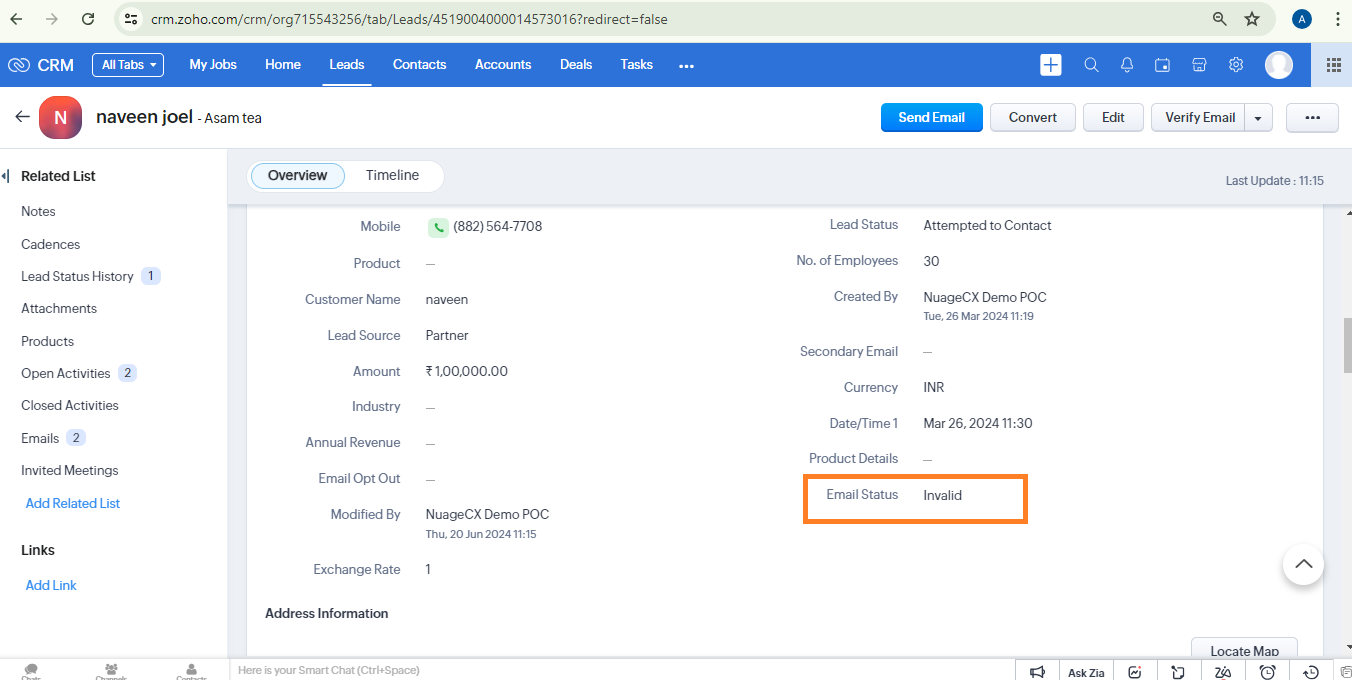Click the Edit button
Image resolution: width=1352 pixels, height=680 pixels.
click(1113, 118)
